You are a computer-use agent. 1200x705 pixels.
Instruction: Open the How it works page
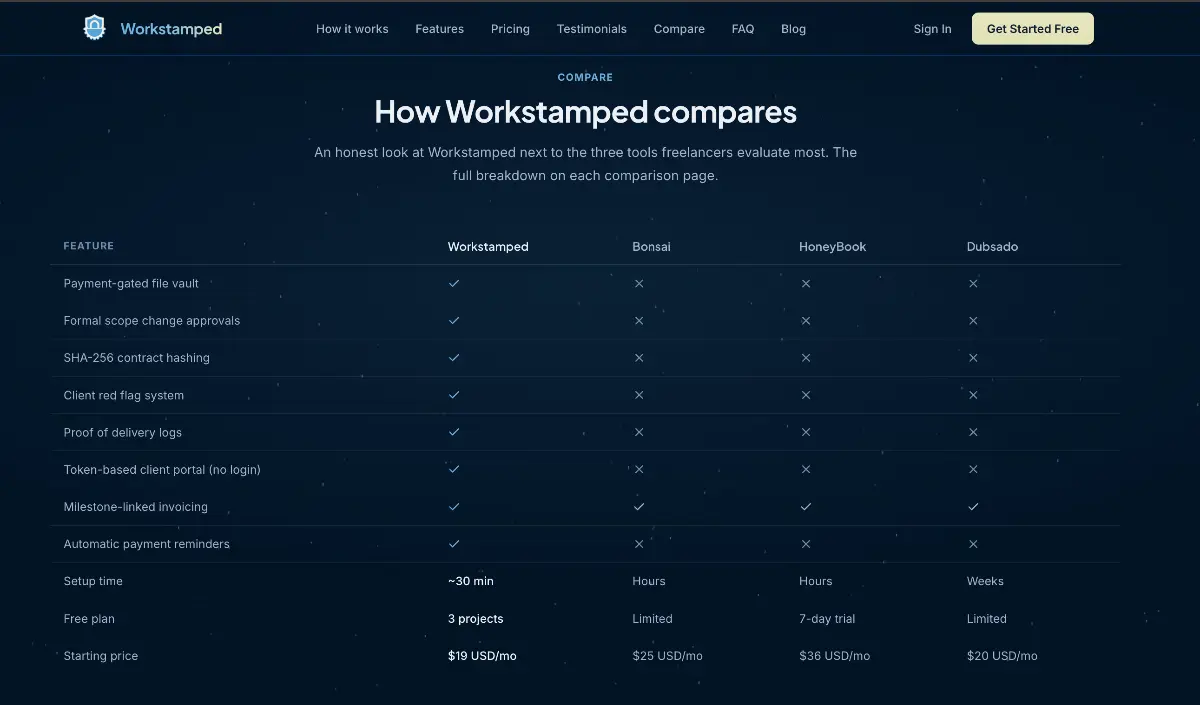[x=352, y=29]
